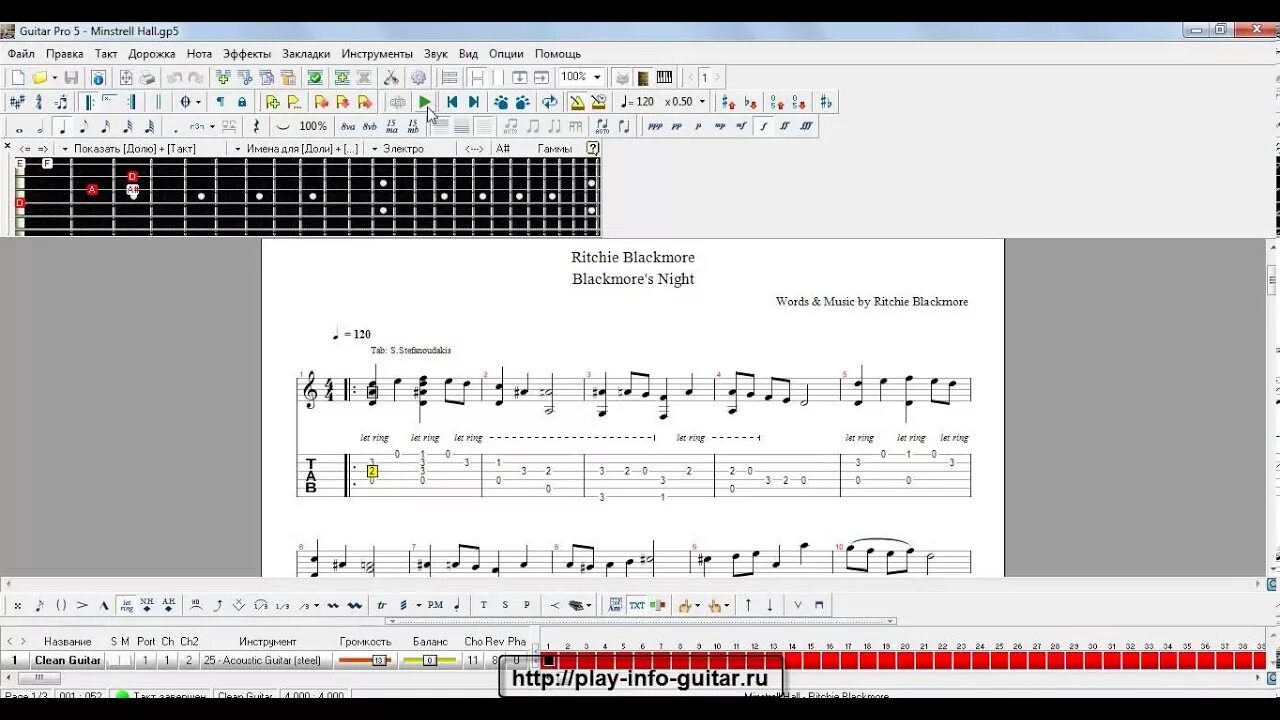The image size is (1280, 720).
Task: Open the Инструменты menu
Action: coord(377,54)
